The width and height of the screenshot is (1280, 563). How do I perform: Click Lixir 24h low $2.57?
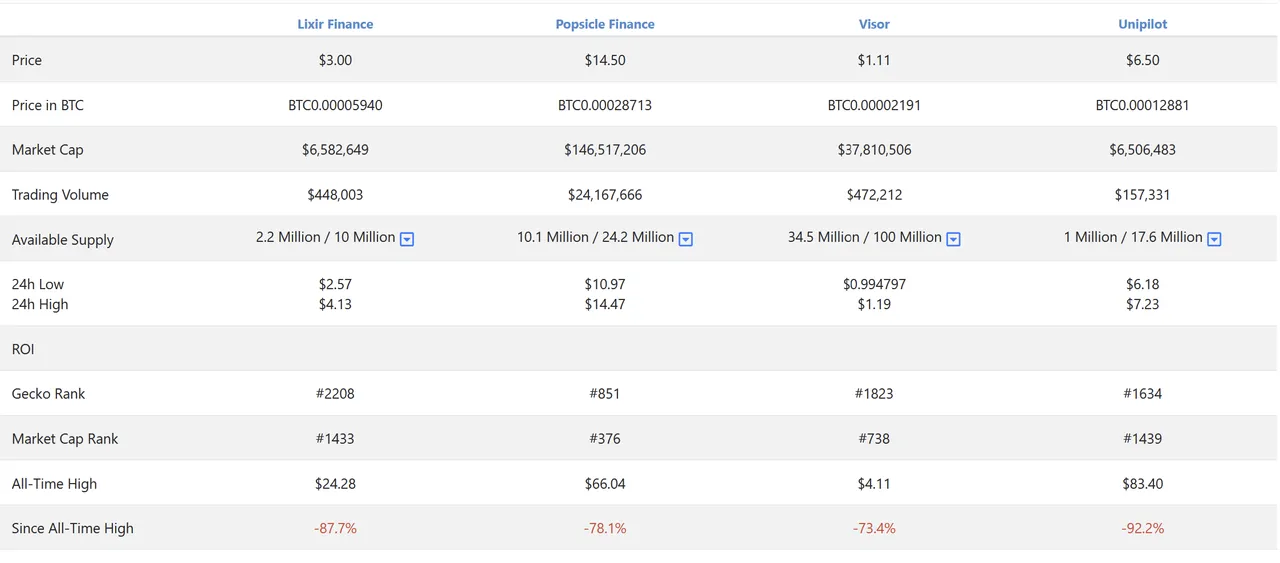(335, 284)
